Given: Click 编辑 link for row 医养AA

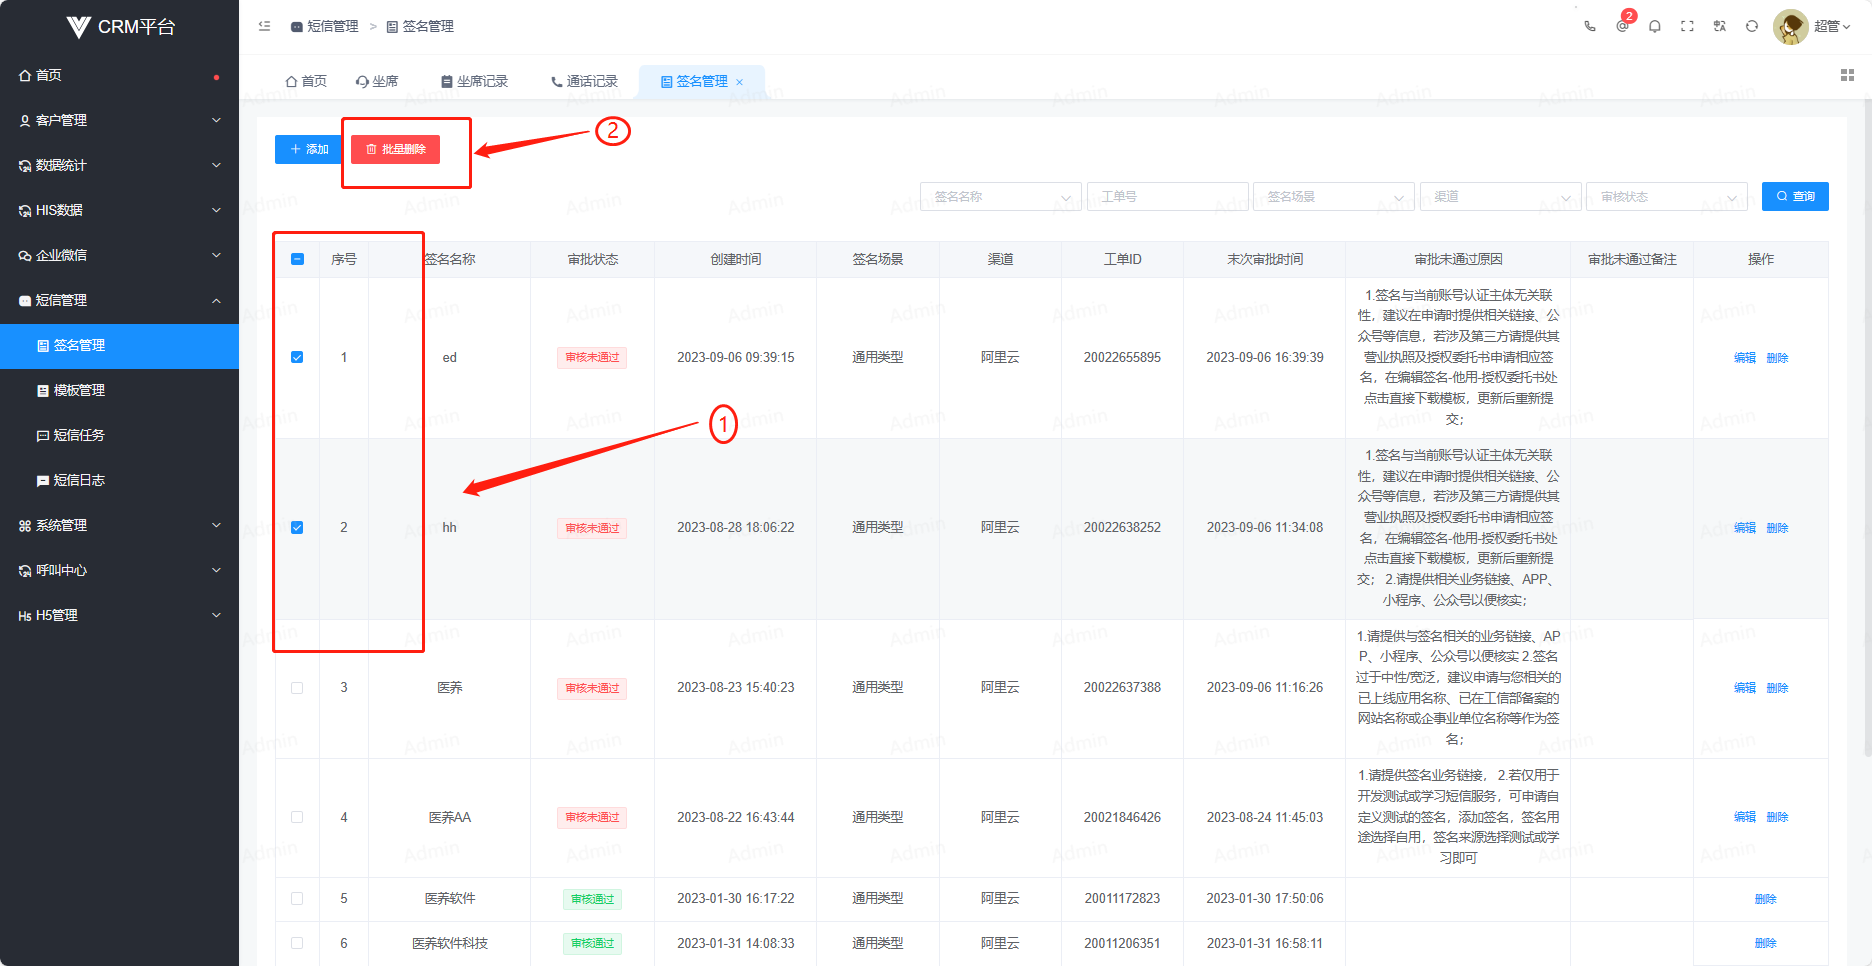Looking at the screenshot, I should pyautogui.click(x=1745, y=817).
